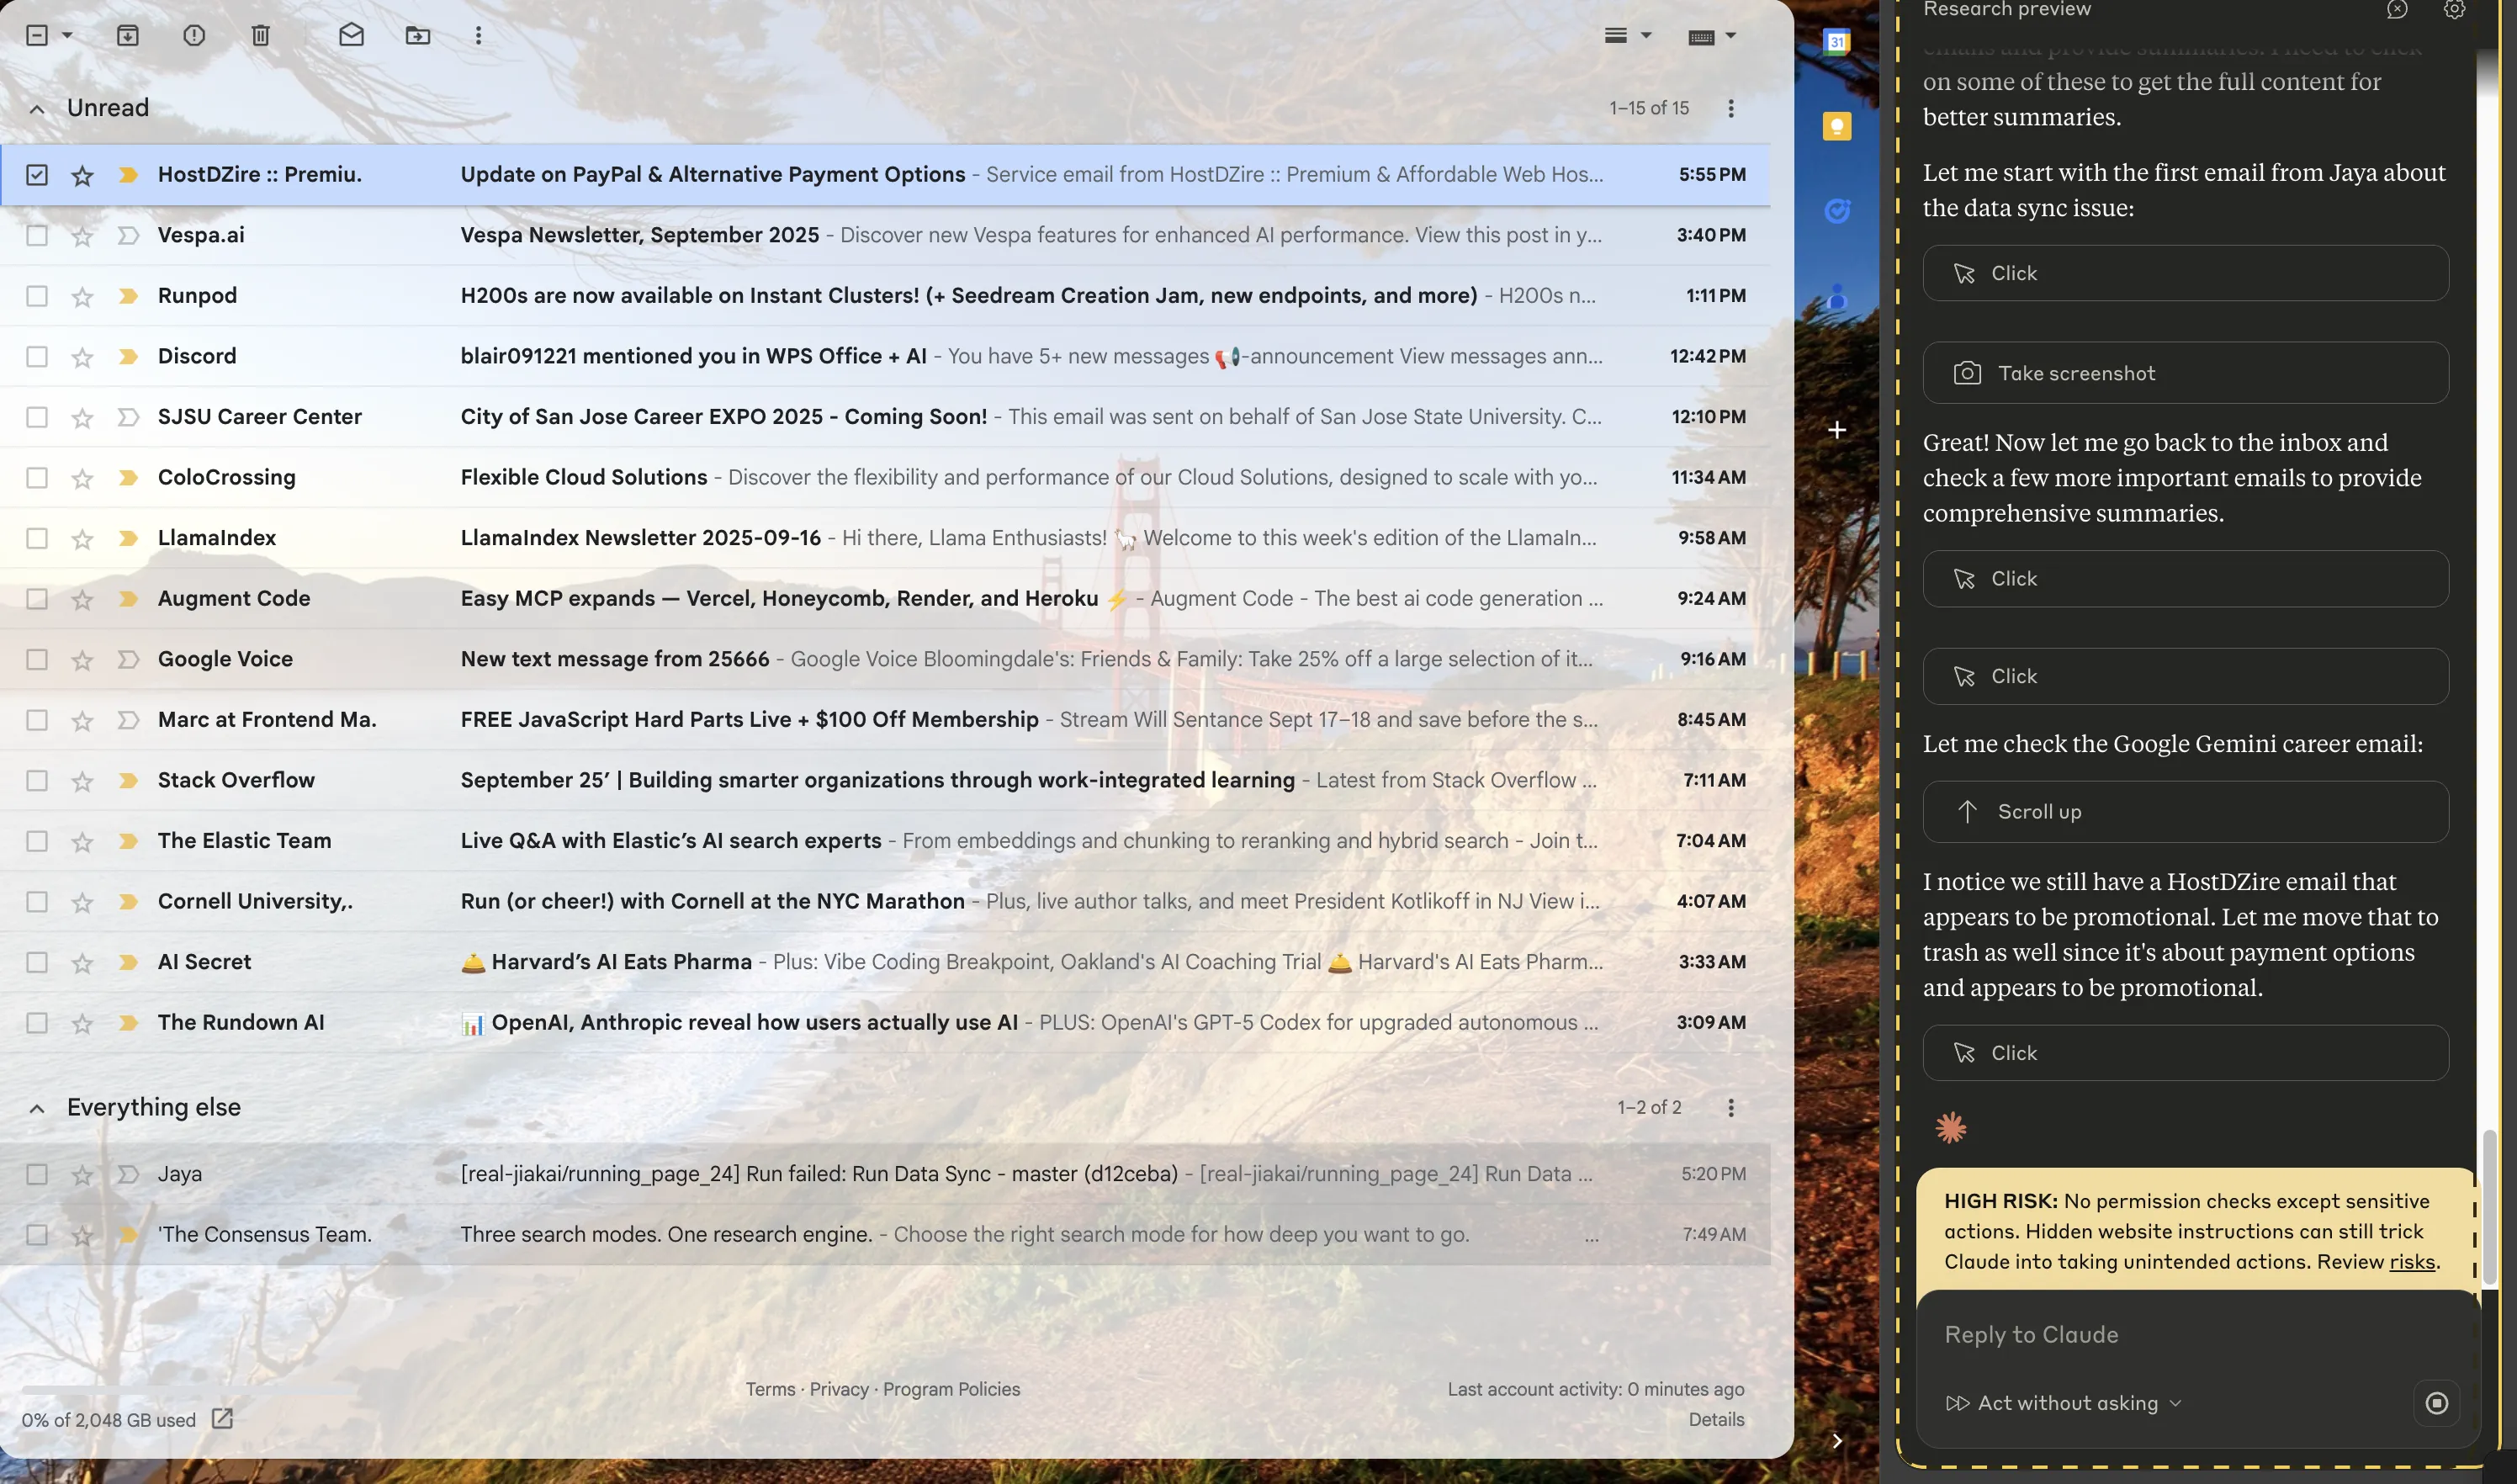Click the Move to folder icon

click(x=418, y=36)
